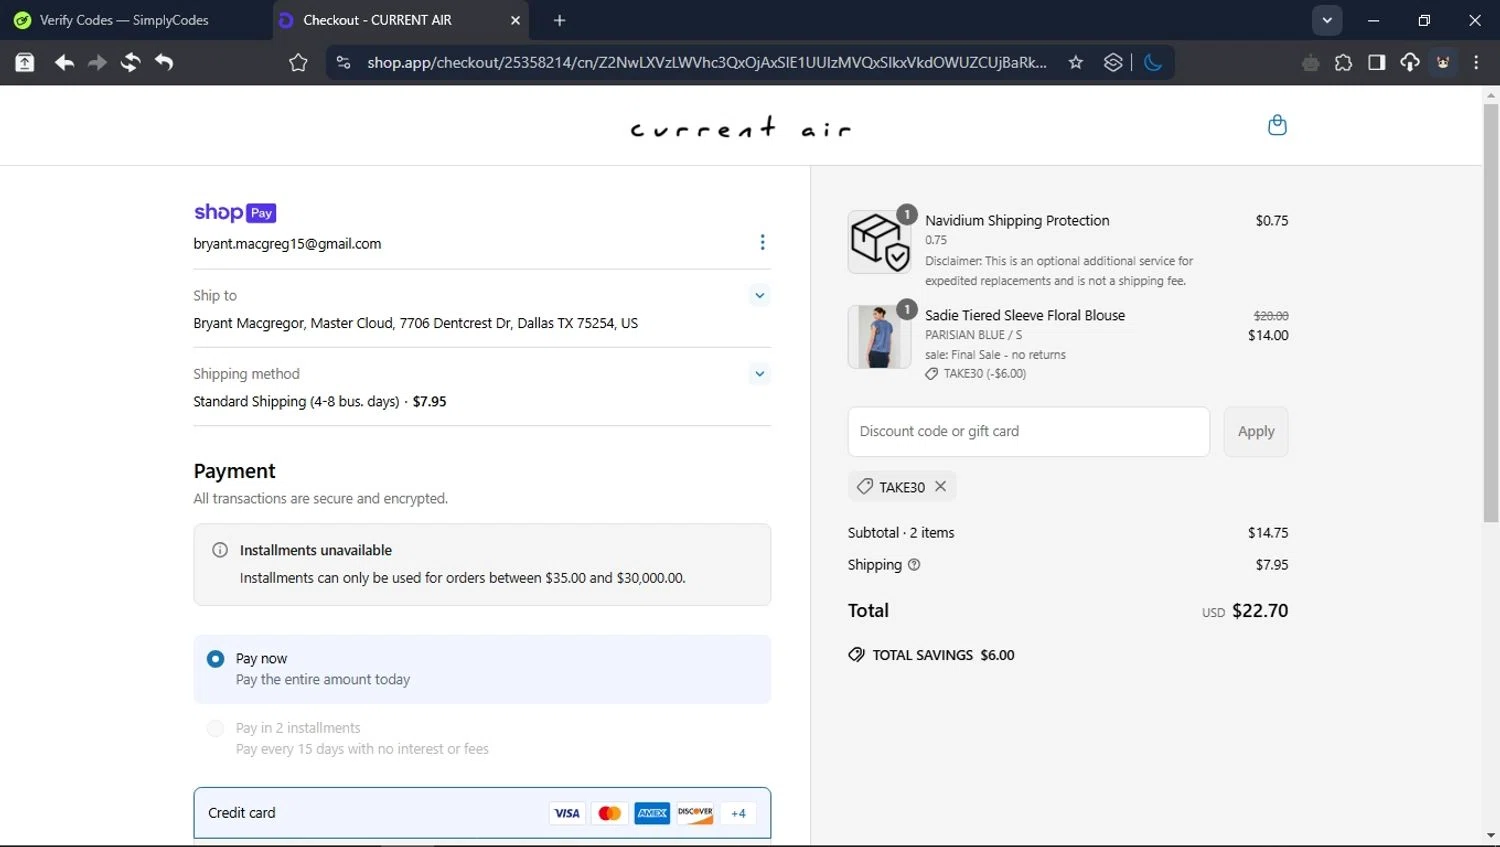Click the browser back arrow

click(x=64, y=63)
